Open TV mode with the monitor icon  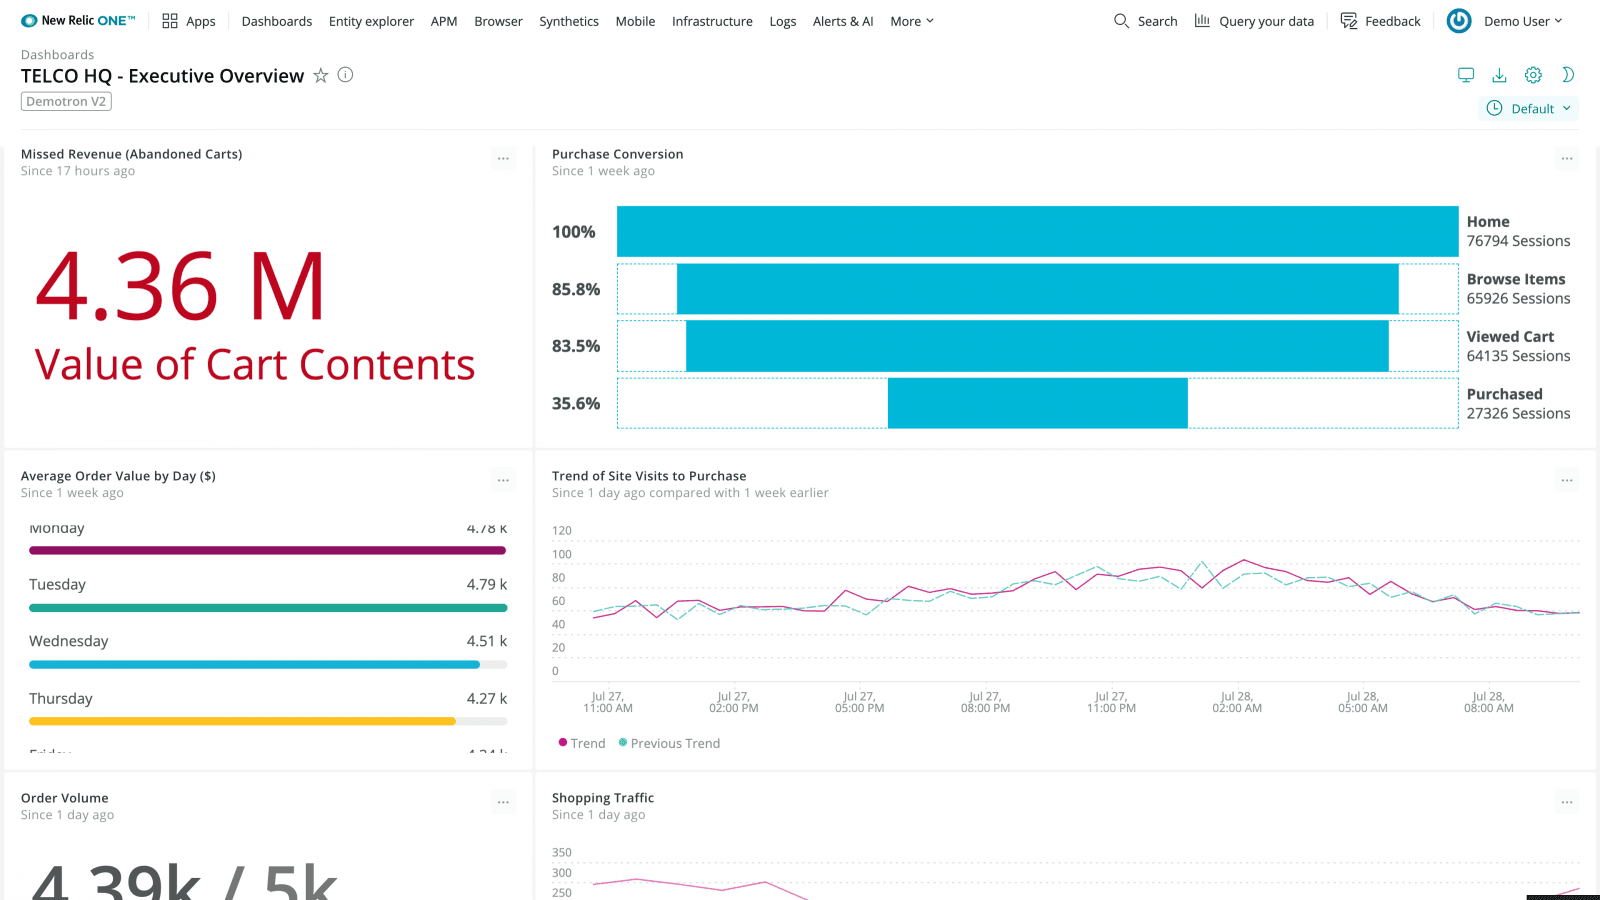click(x=1466, y=74)
